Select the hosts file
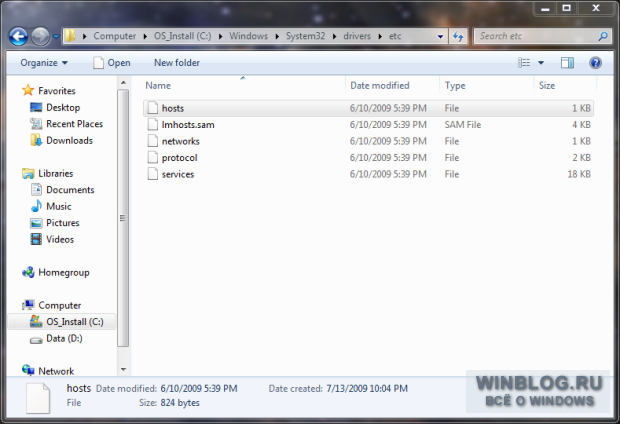 (x=368, y=108)
